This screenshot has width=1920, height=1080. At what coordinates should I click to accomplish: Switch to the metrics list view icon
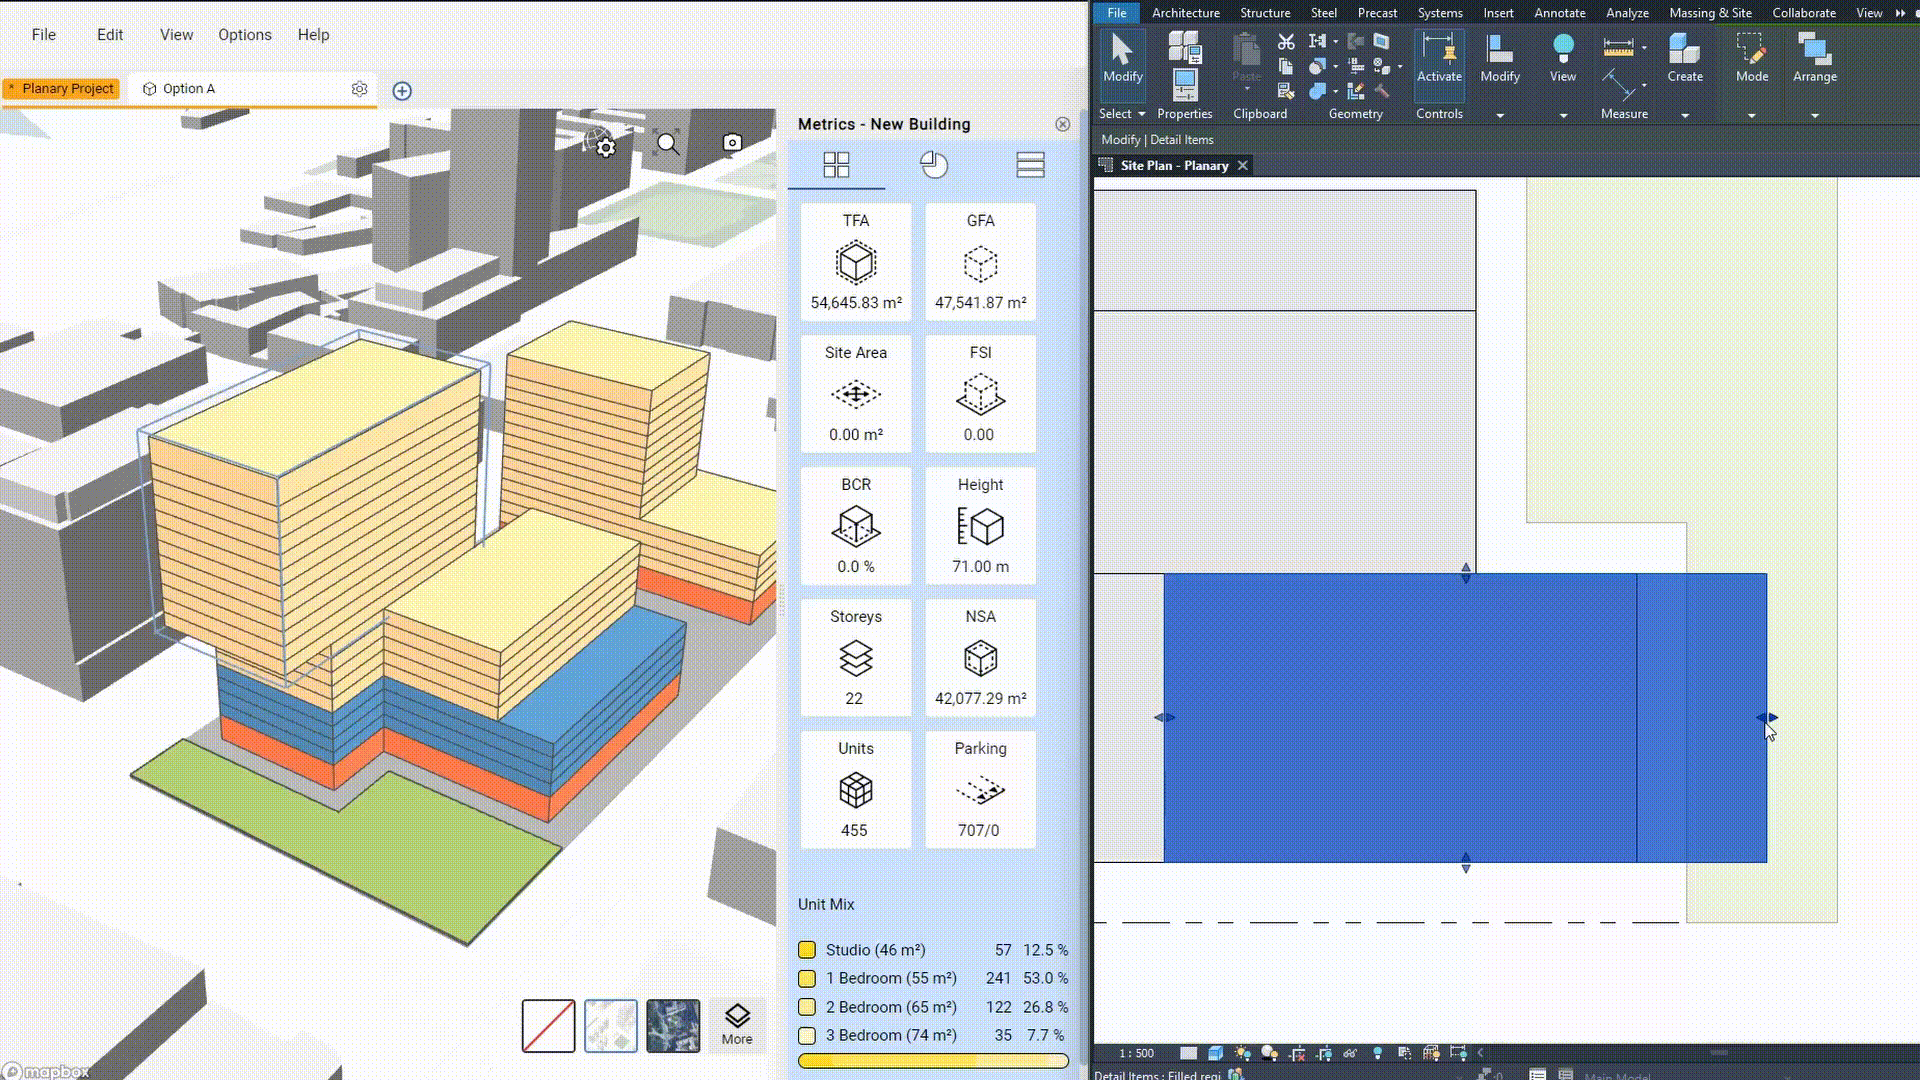[x=1030, y=165]
